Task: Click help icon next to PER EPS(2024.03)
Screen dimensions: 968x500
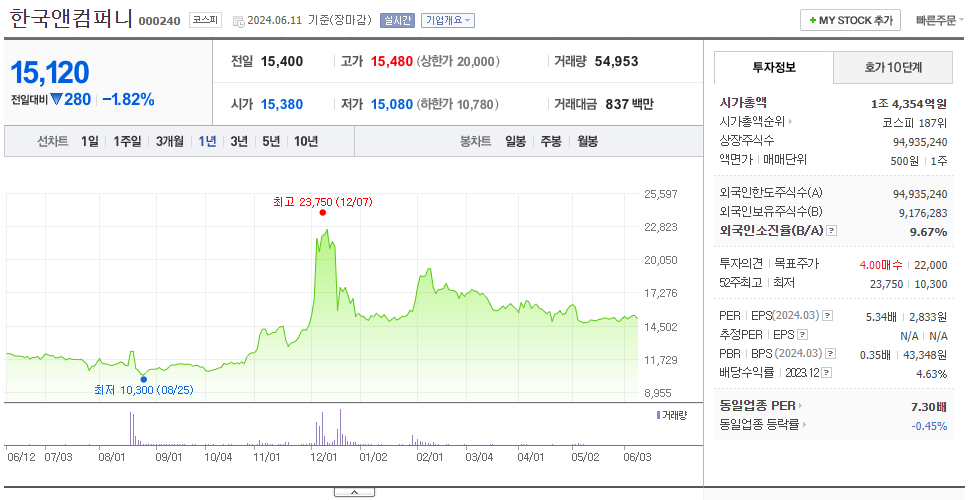Action: click(x=828, y=316)
